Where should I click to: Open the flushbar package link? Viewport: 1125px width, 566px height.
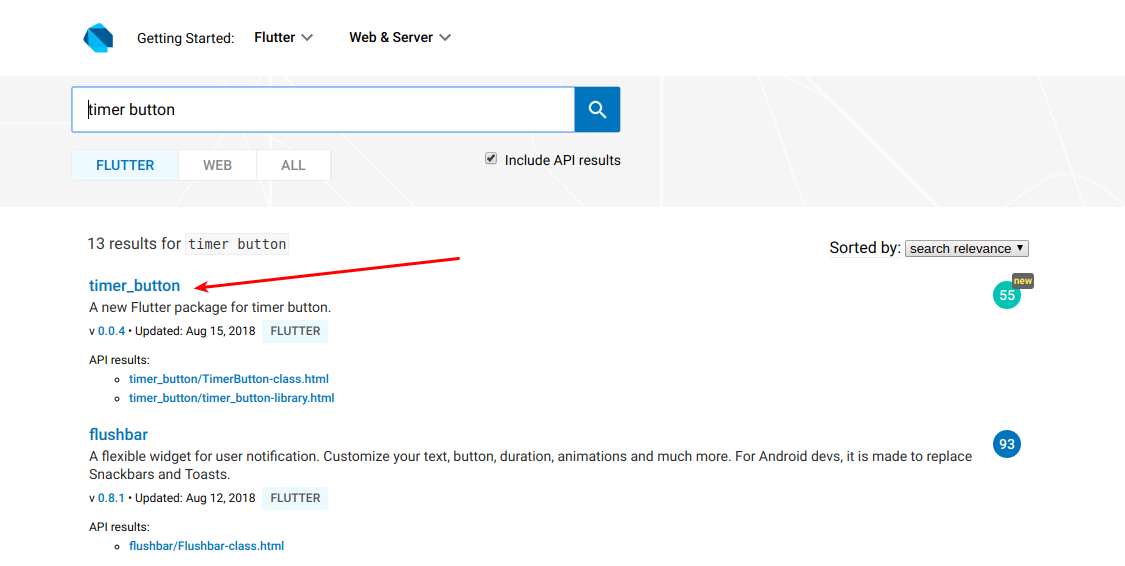click(x=118, y=435)
